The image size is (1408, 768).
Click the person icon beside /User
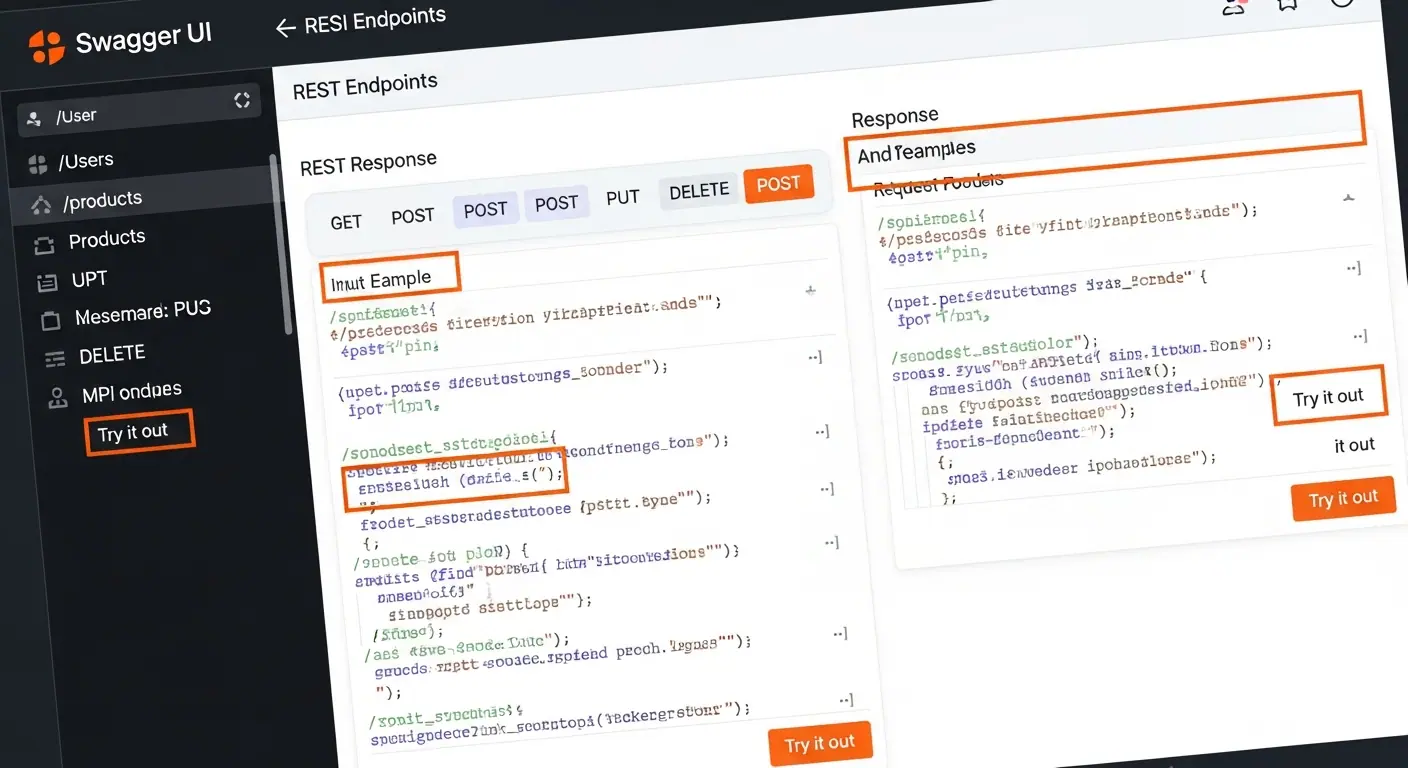point(35,119)
